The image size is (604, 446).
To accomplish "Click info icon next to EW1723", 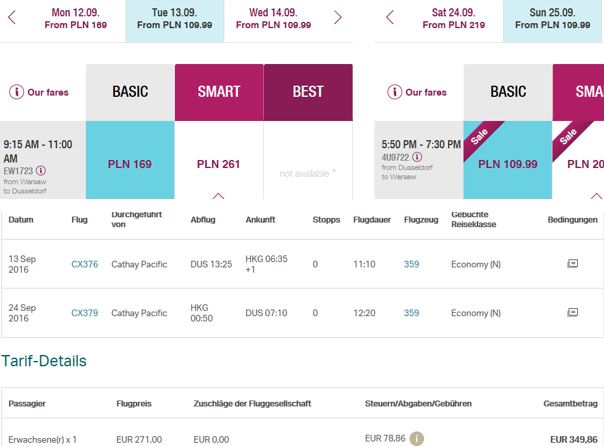I will [x=41, y=170].
